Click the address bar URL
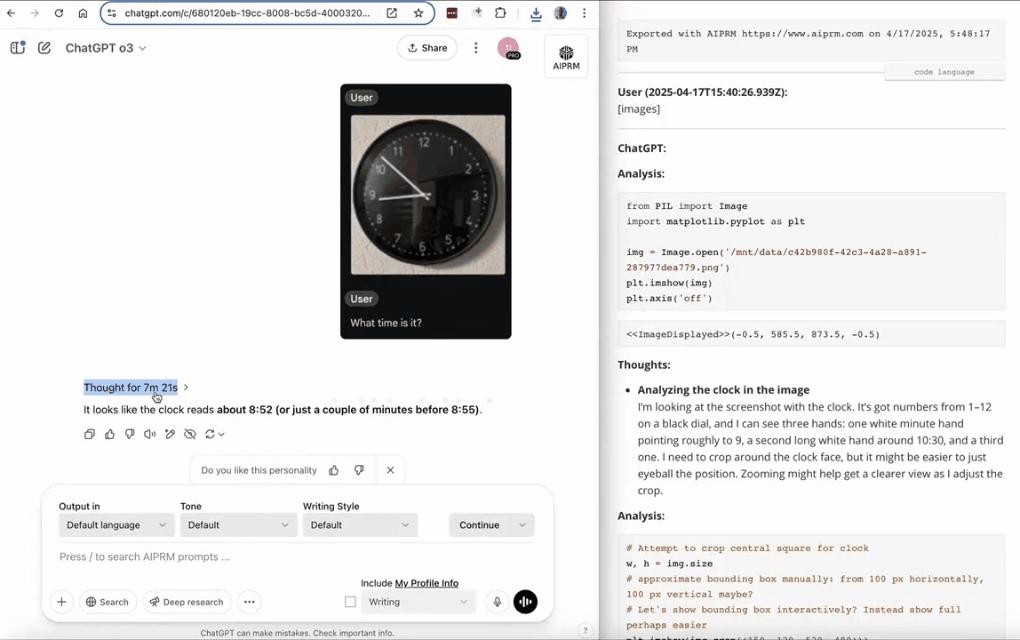 [x=247, y=13]
